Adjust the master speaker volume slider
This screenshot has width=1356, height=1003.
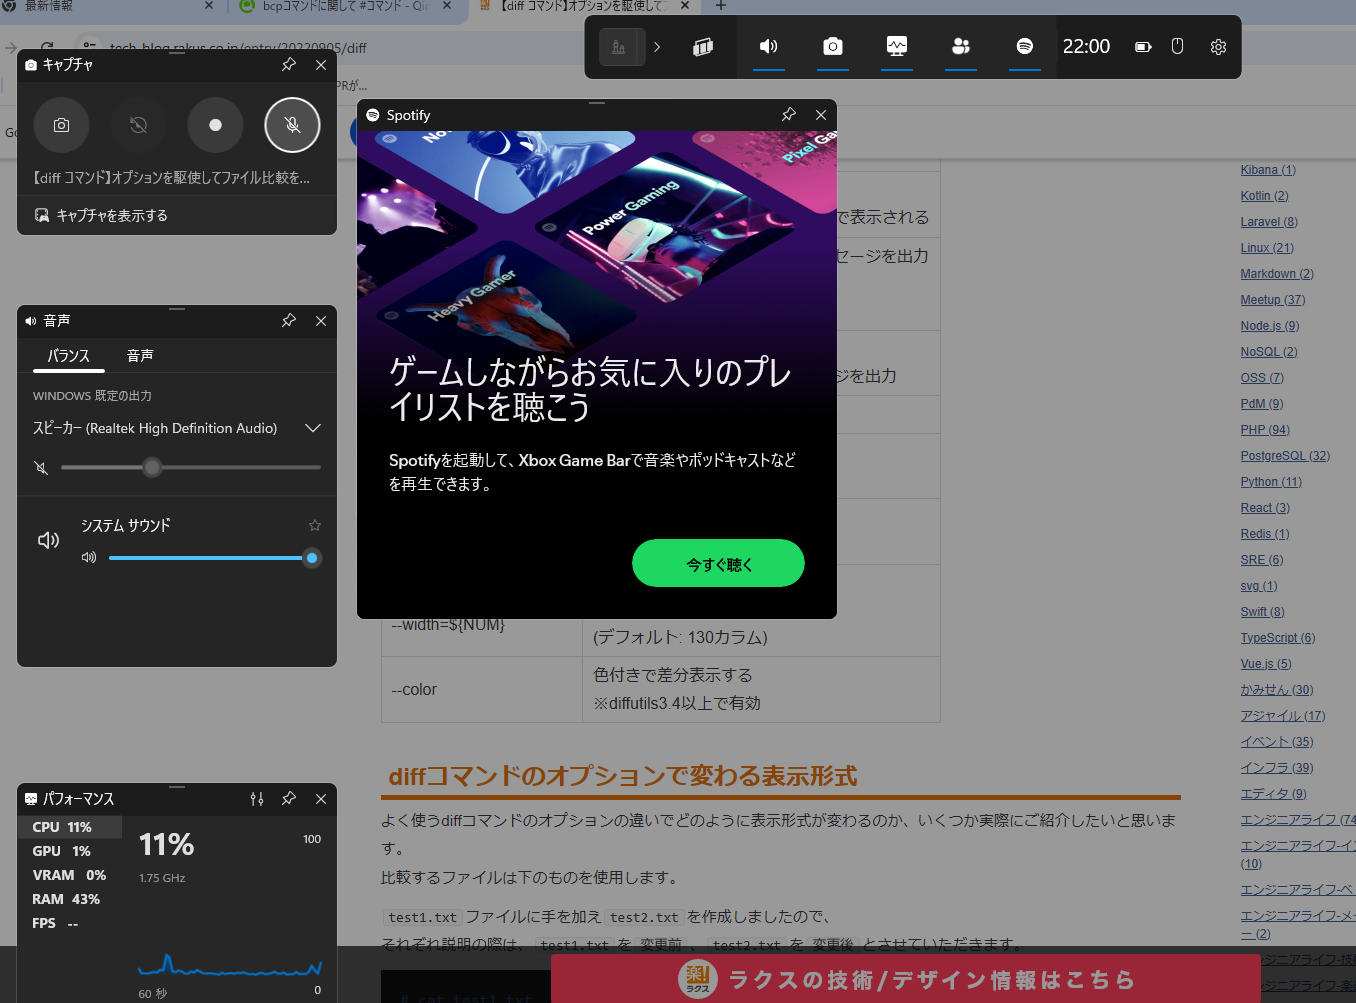[x=191, y=467]
